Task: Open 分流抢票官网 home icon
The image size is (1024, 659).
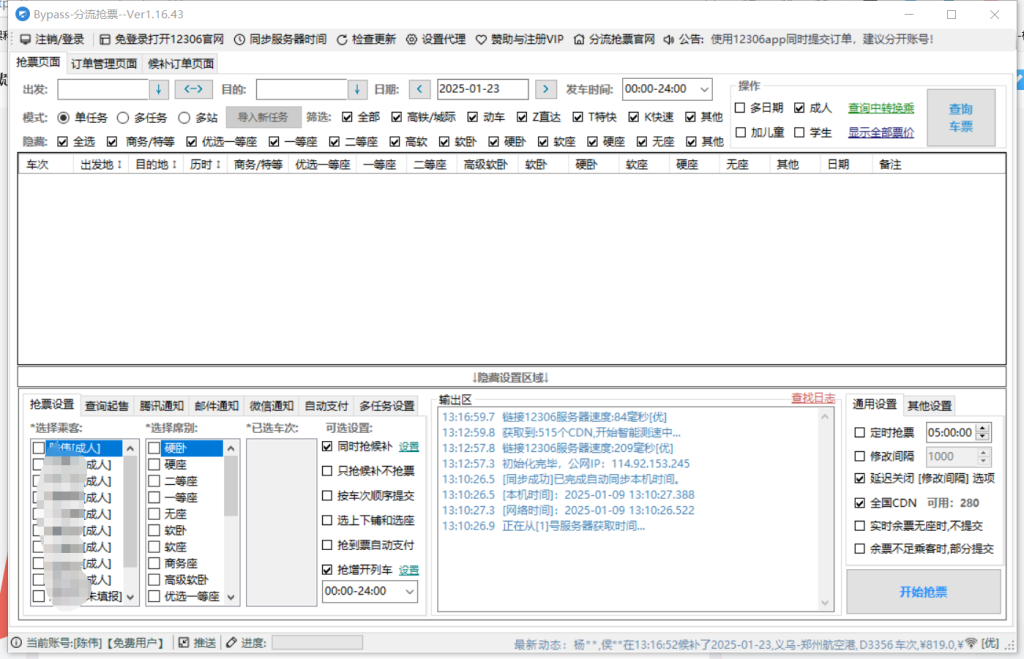Action: point(579,39)
